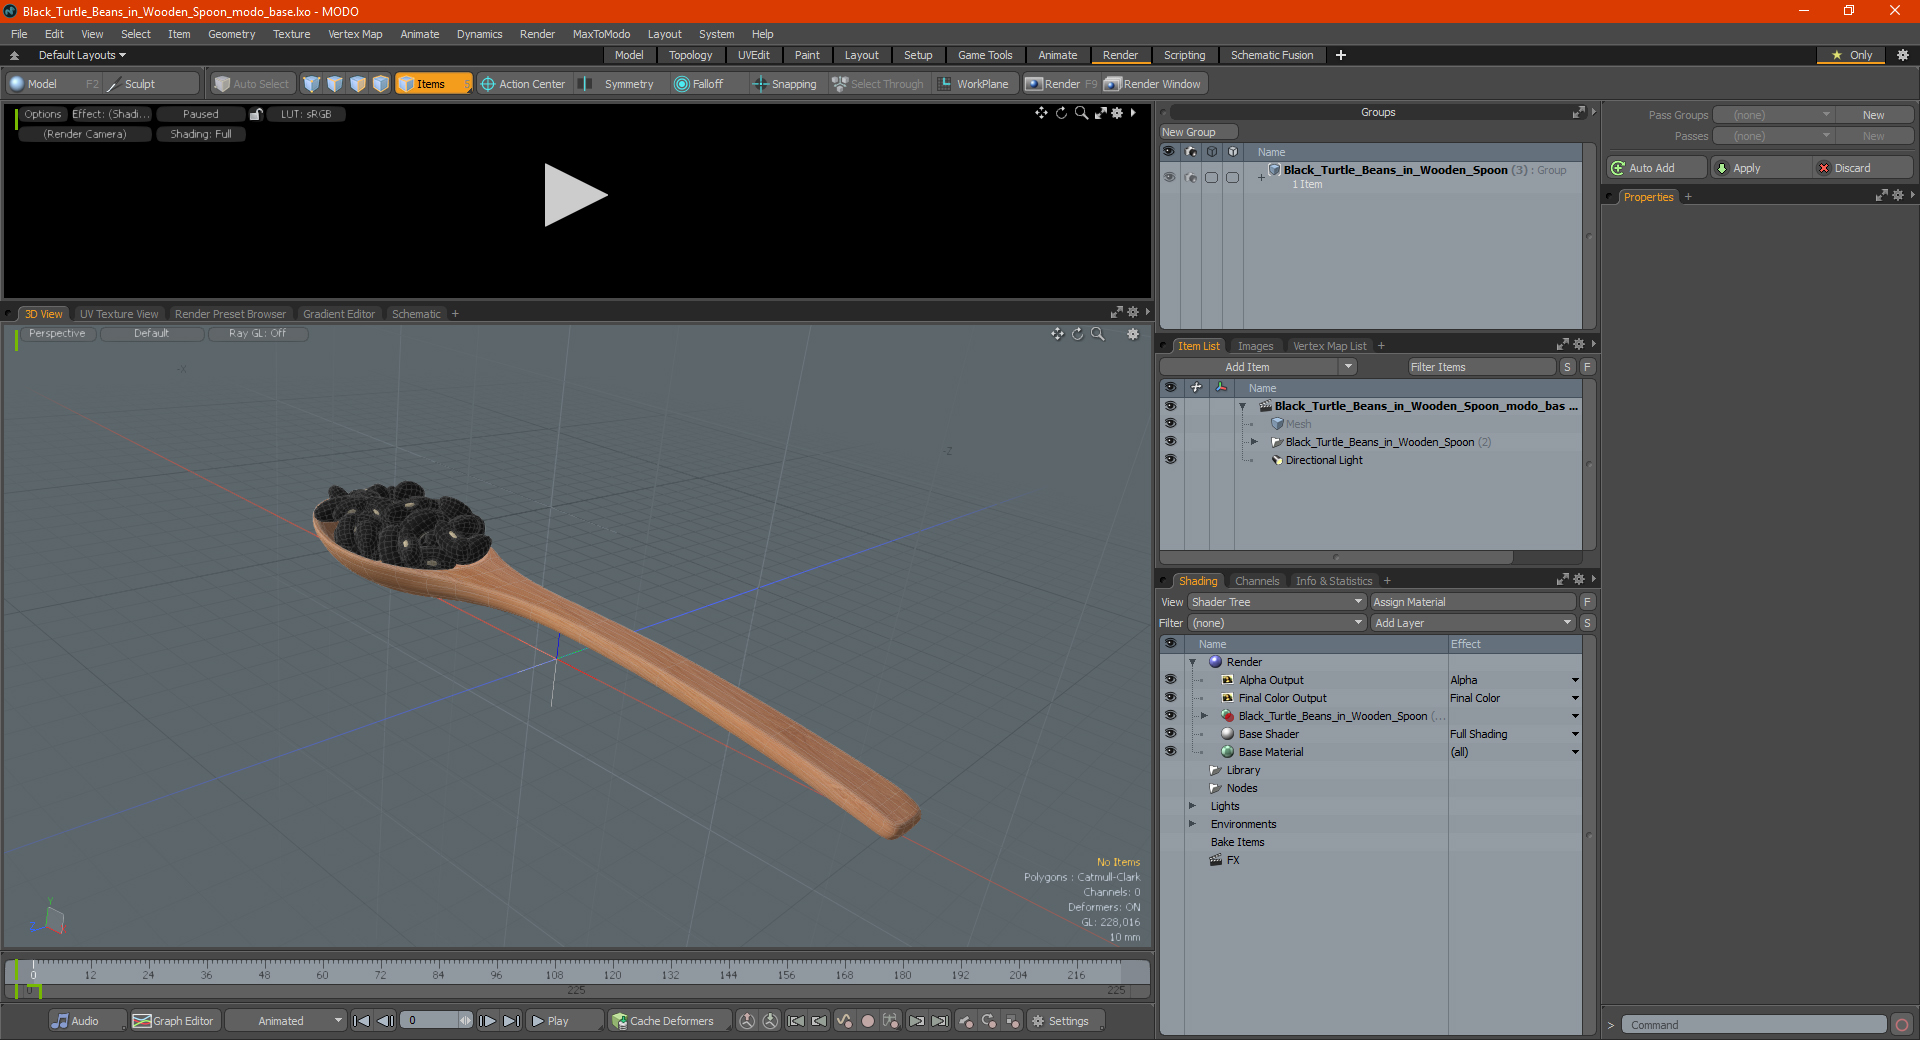Expand Black_Turtle_Beans_in_Wooden_Spoon item in Item List
This screenshot has height=1040, width=1920.
(x=1254, y=442)
